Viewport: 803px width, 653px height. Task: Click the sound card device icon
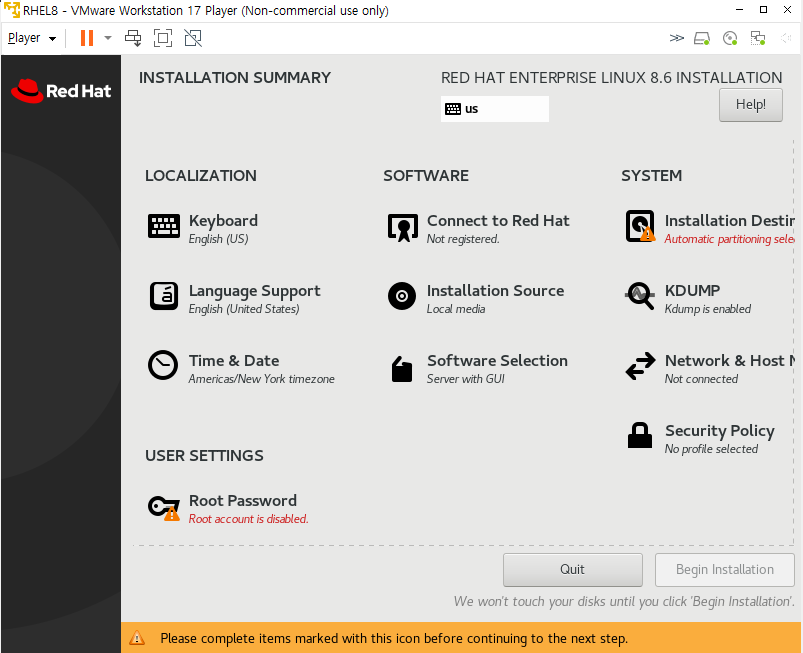click(786, 38)
